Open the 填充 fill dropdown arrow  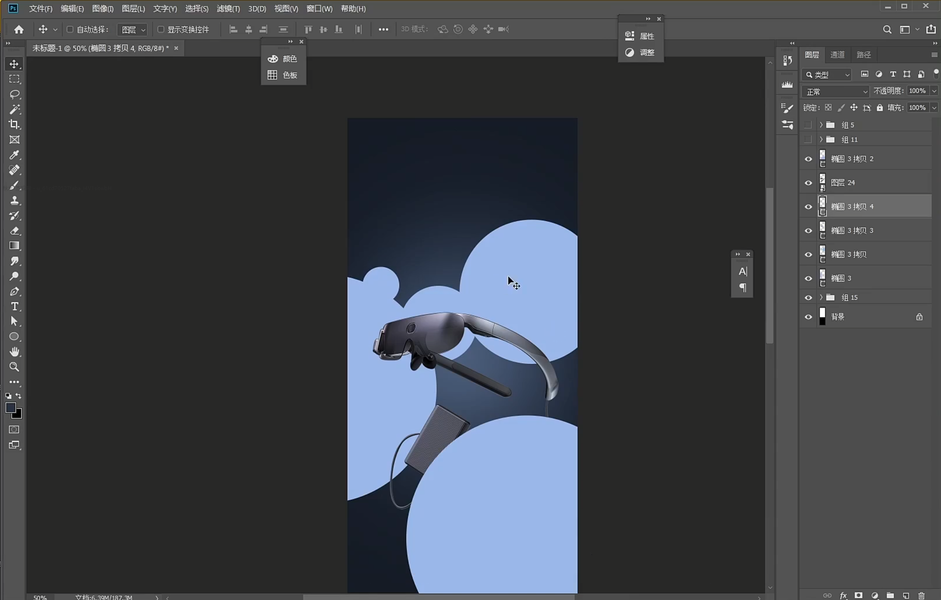934,108
